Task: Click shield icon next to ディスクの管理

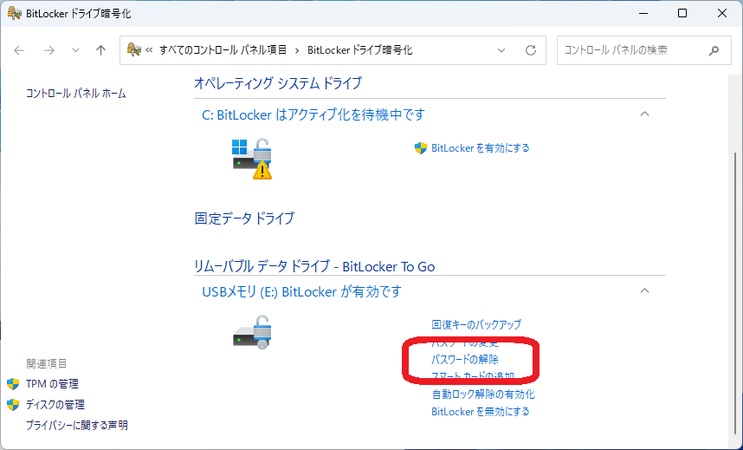Action: pyautogui.click(x=13, y=405)
